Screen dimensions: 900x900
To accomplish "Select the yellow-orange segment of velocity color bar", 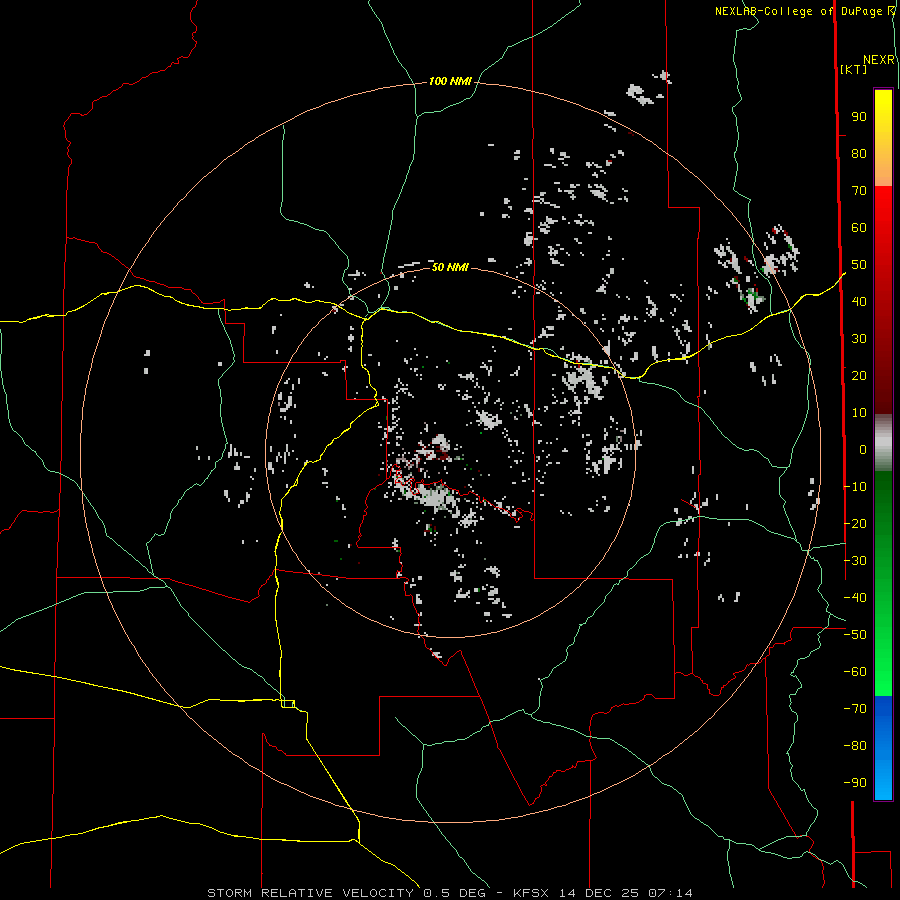I will click(x=883, y=138).
